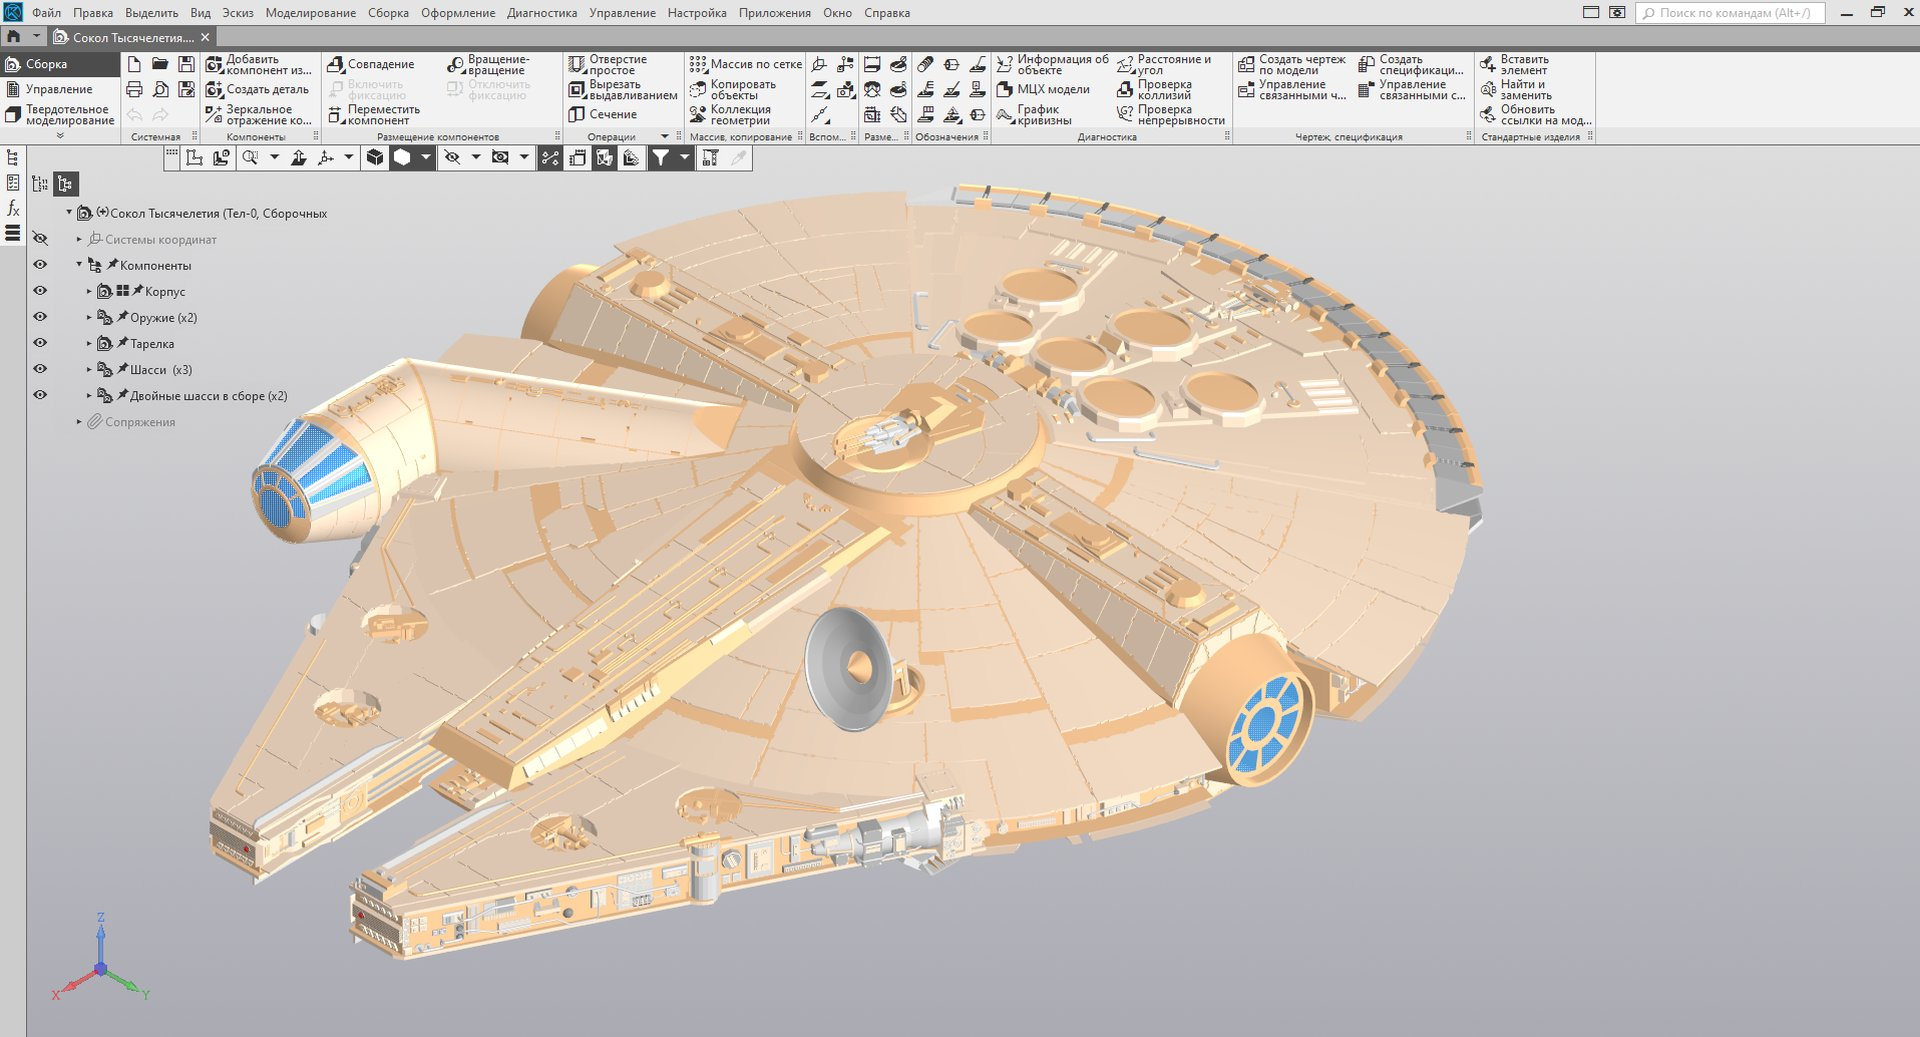The width and height of the screenshot is (1920, 1037).
Task: Click Вырезать выдавливанием extrude cut tool
Action: 622,90
